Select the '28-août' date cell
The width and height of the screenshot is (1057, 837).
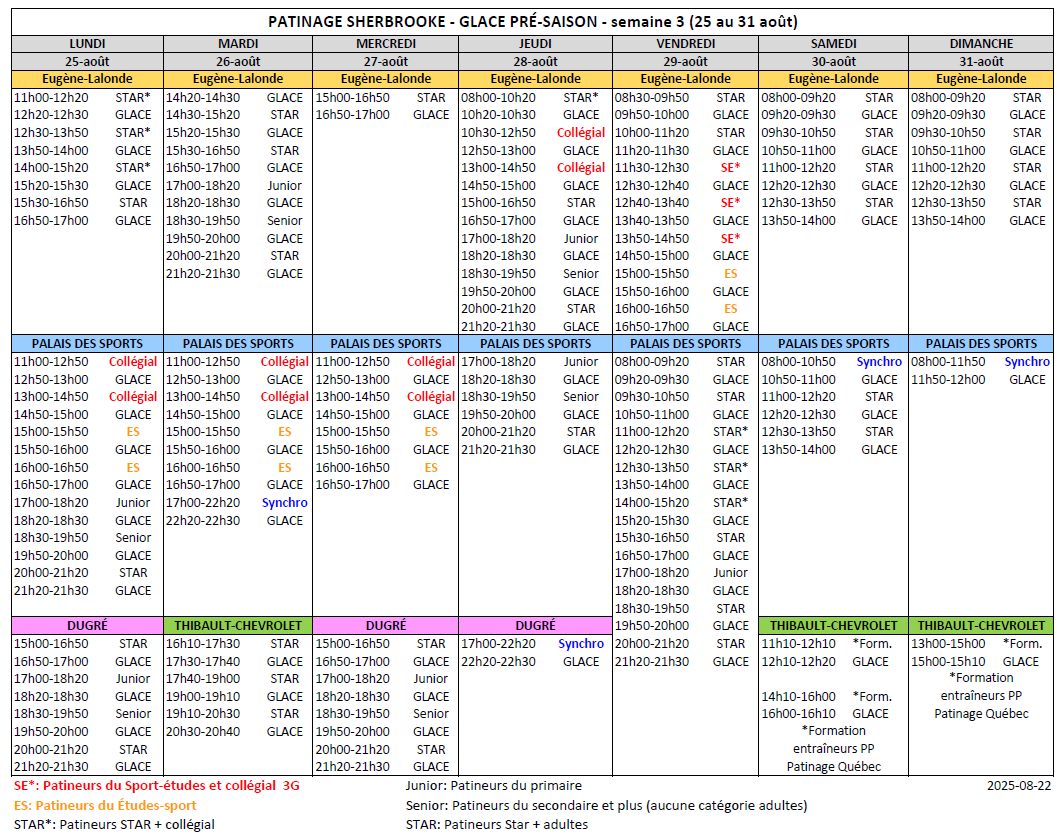pos(535,61)
